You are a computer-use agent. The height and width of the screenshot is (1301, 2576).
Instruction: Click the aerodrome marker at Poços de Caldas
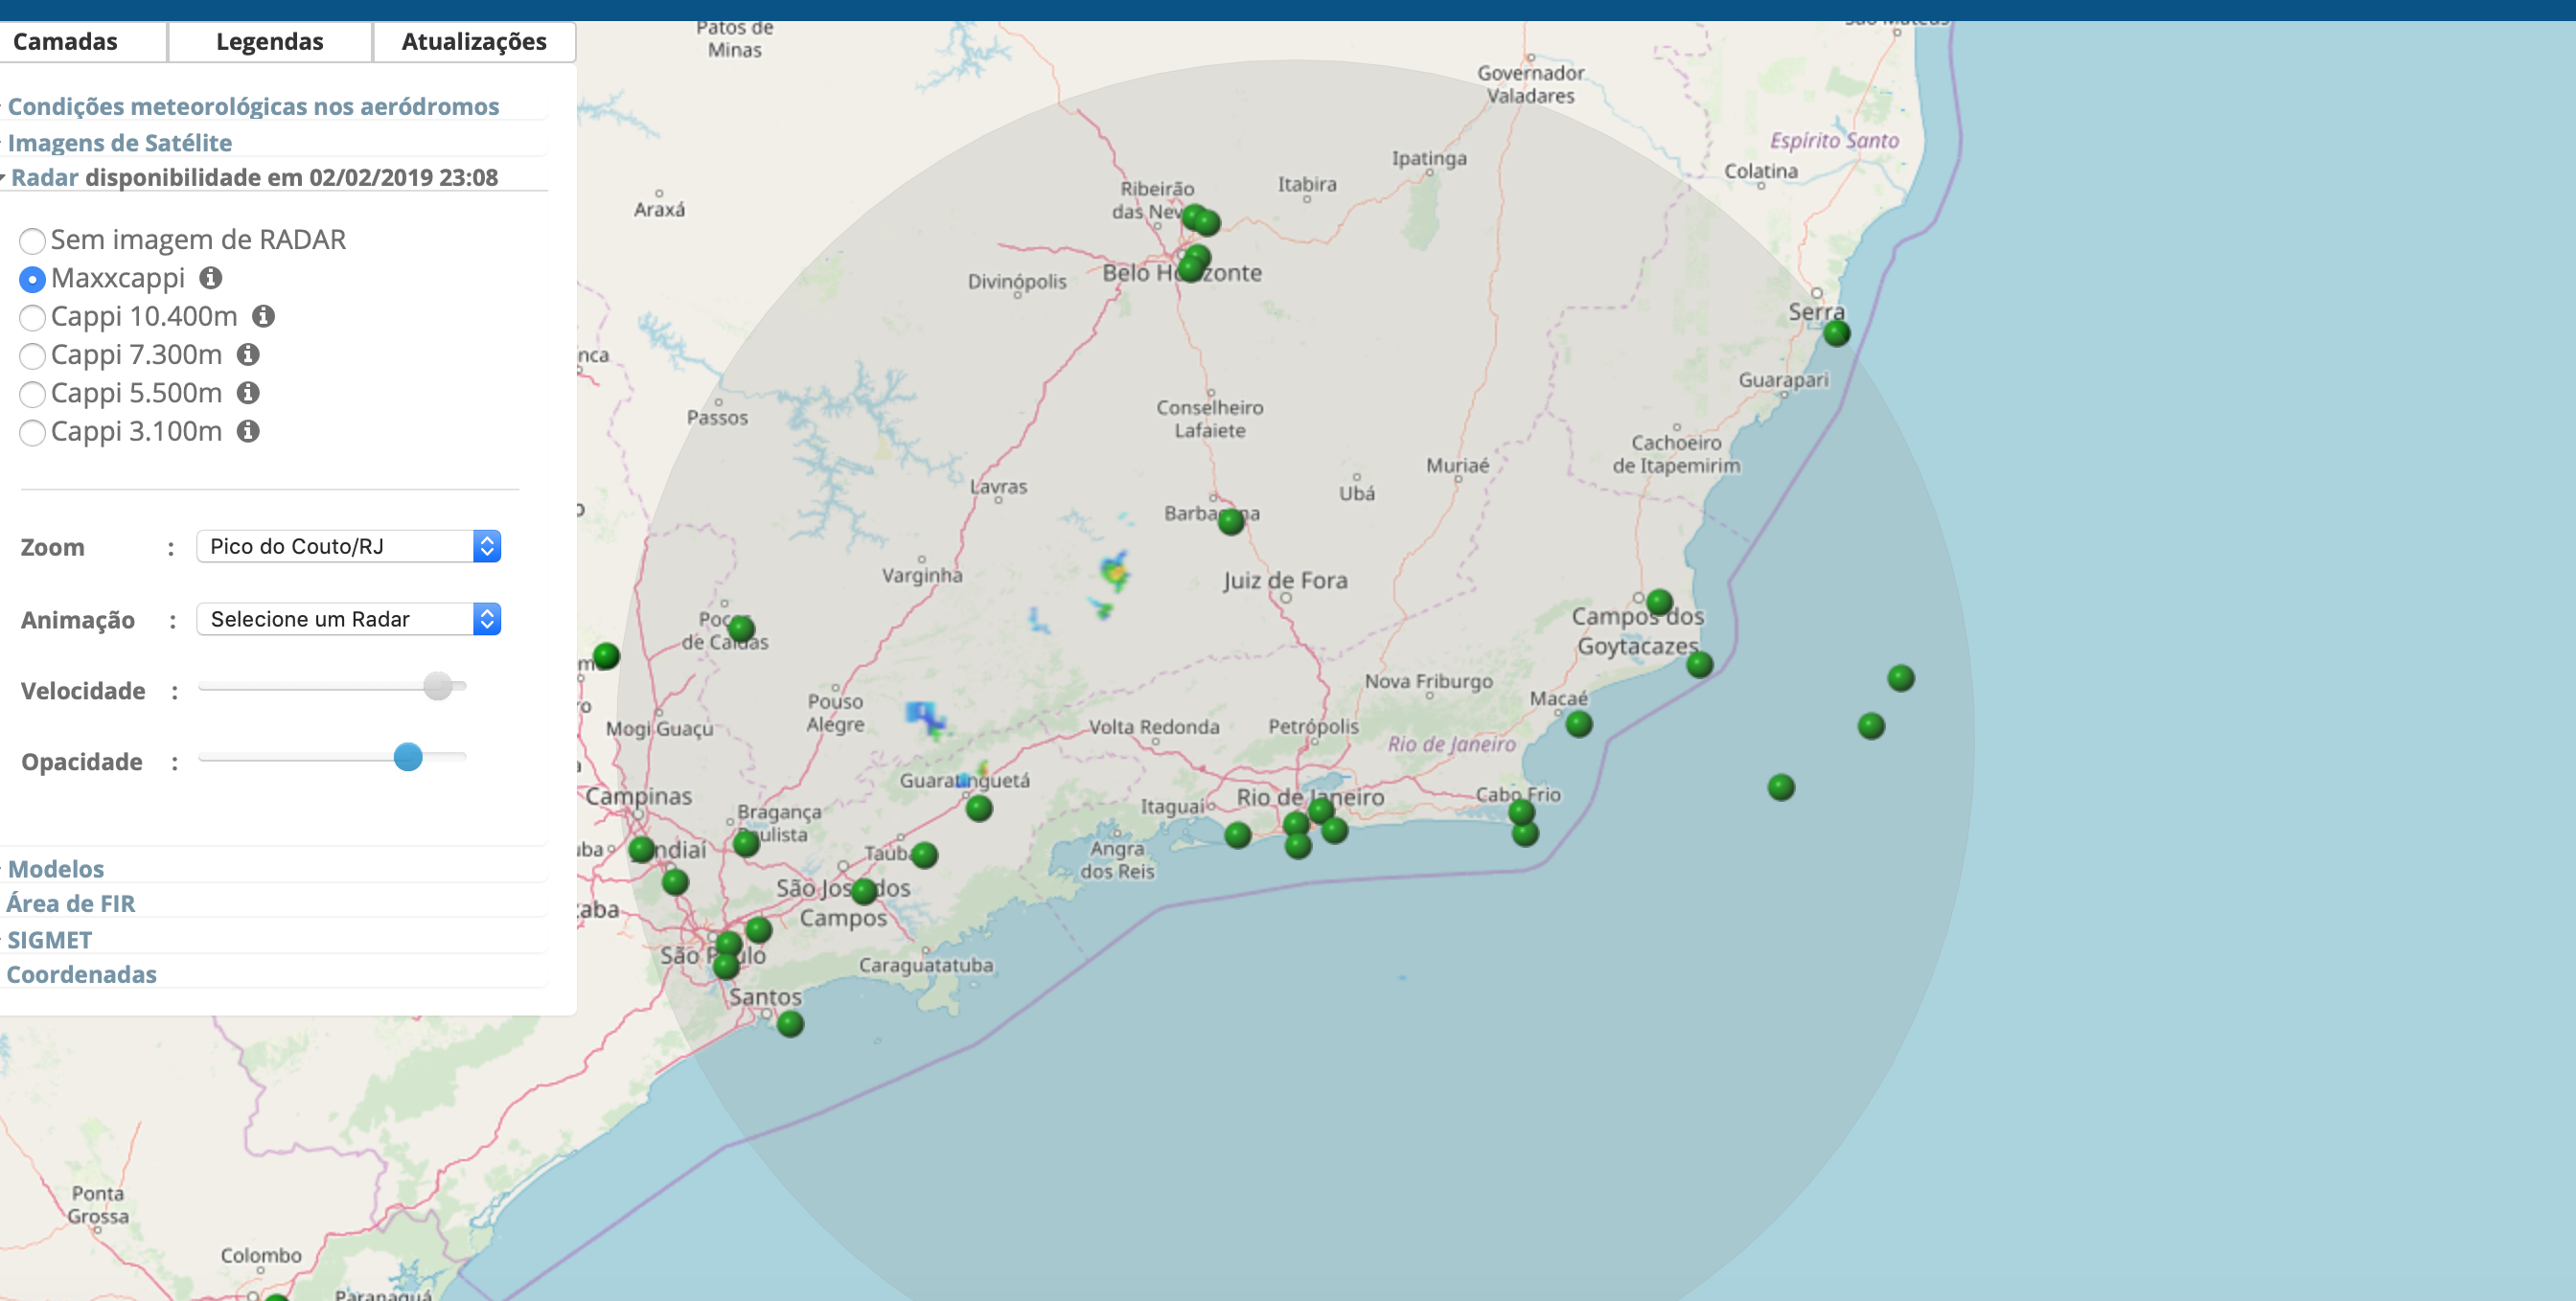(x=741, y=628)
